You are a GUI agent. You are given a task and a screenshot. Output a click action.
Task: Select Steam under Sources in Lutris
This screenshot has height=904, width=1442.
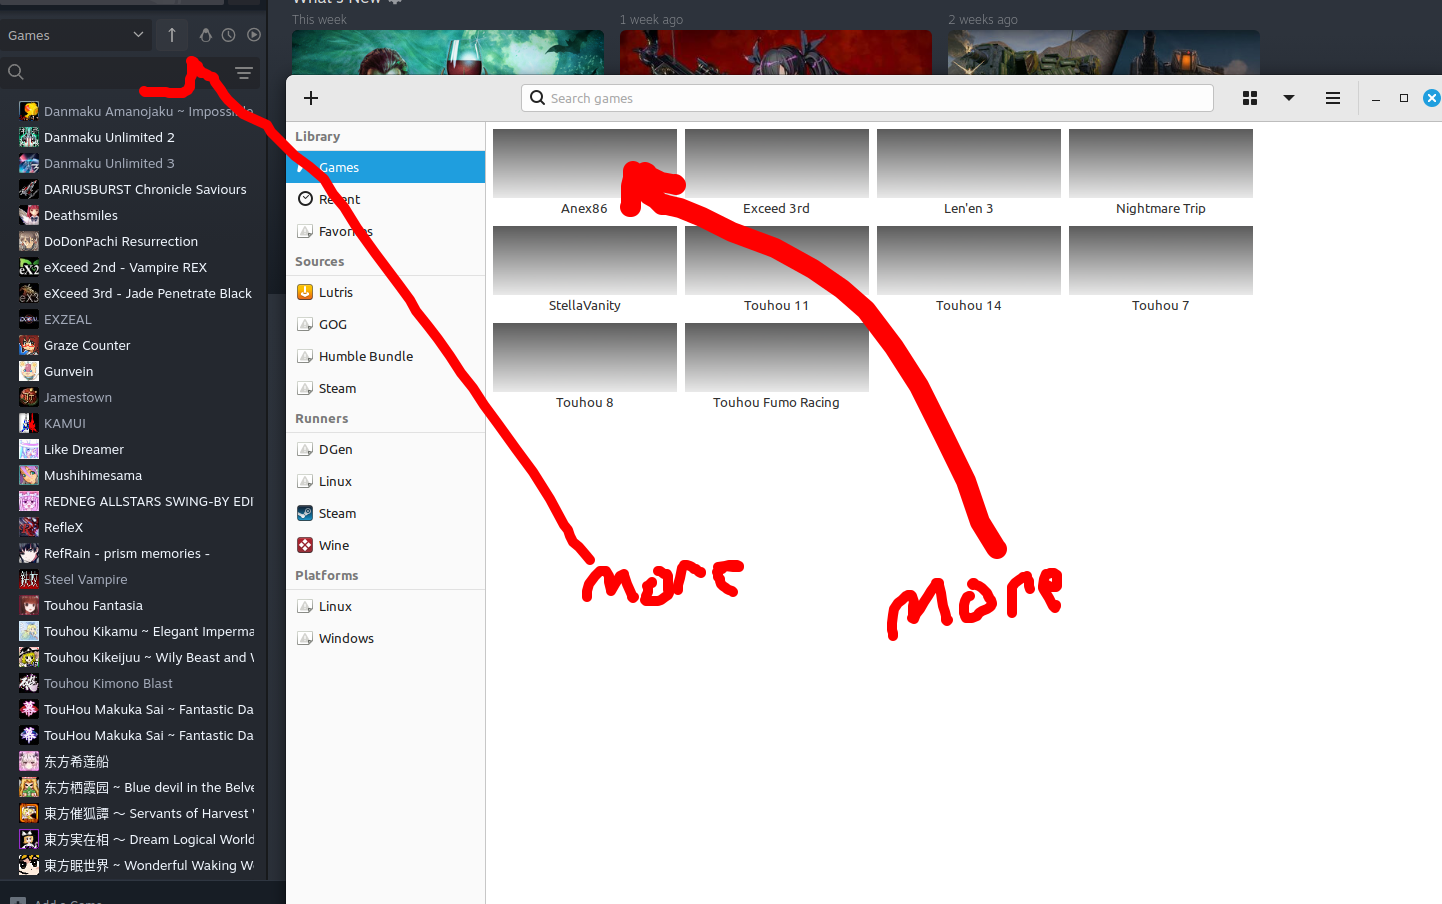tap(385, 388)
